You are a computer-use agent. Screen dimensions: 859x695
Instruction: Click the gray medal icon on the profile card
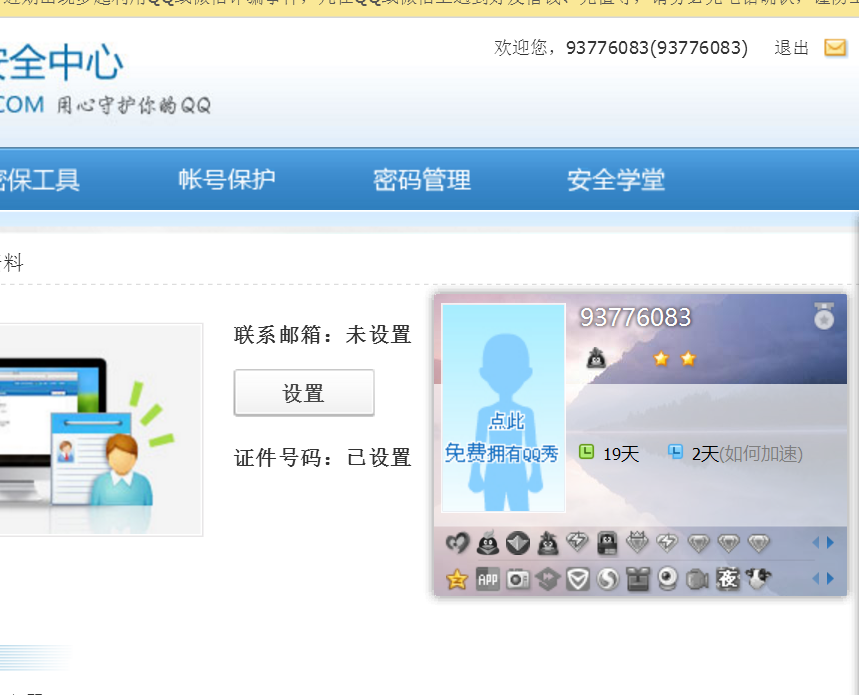coord(824,315)
